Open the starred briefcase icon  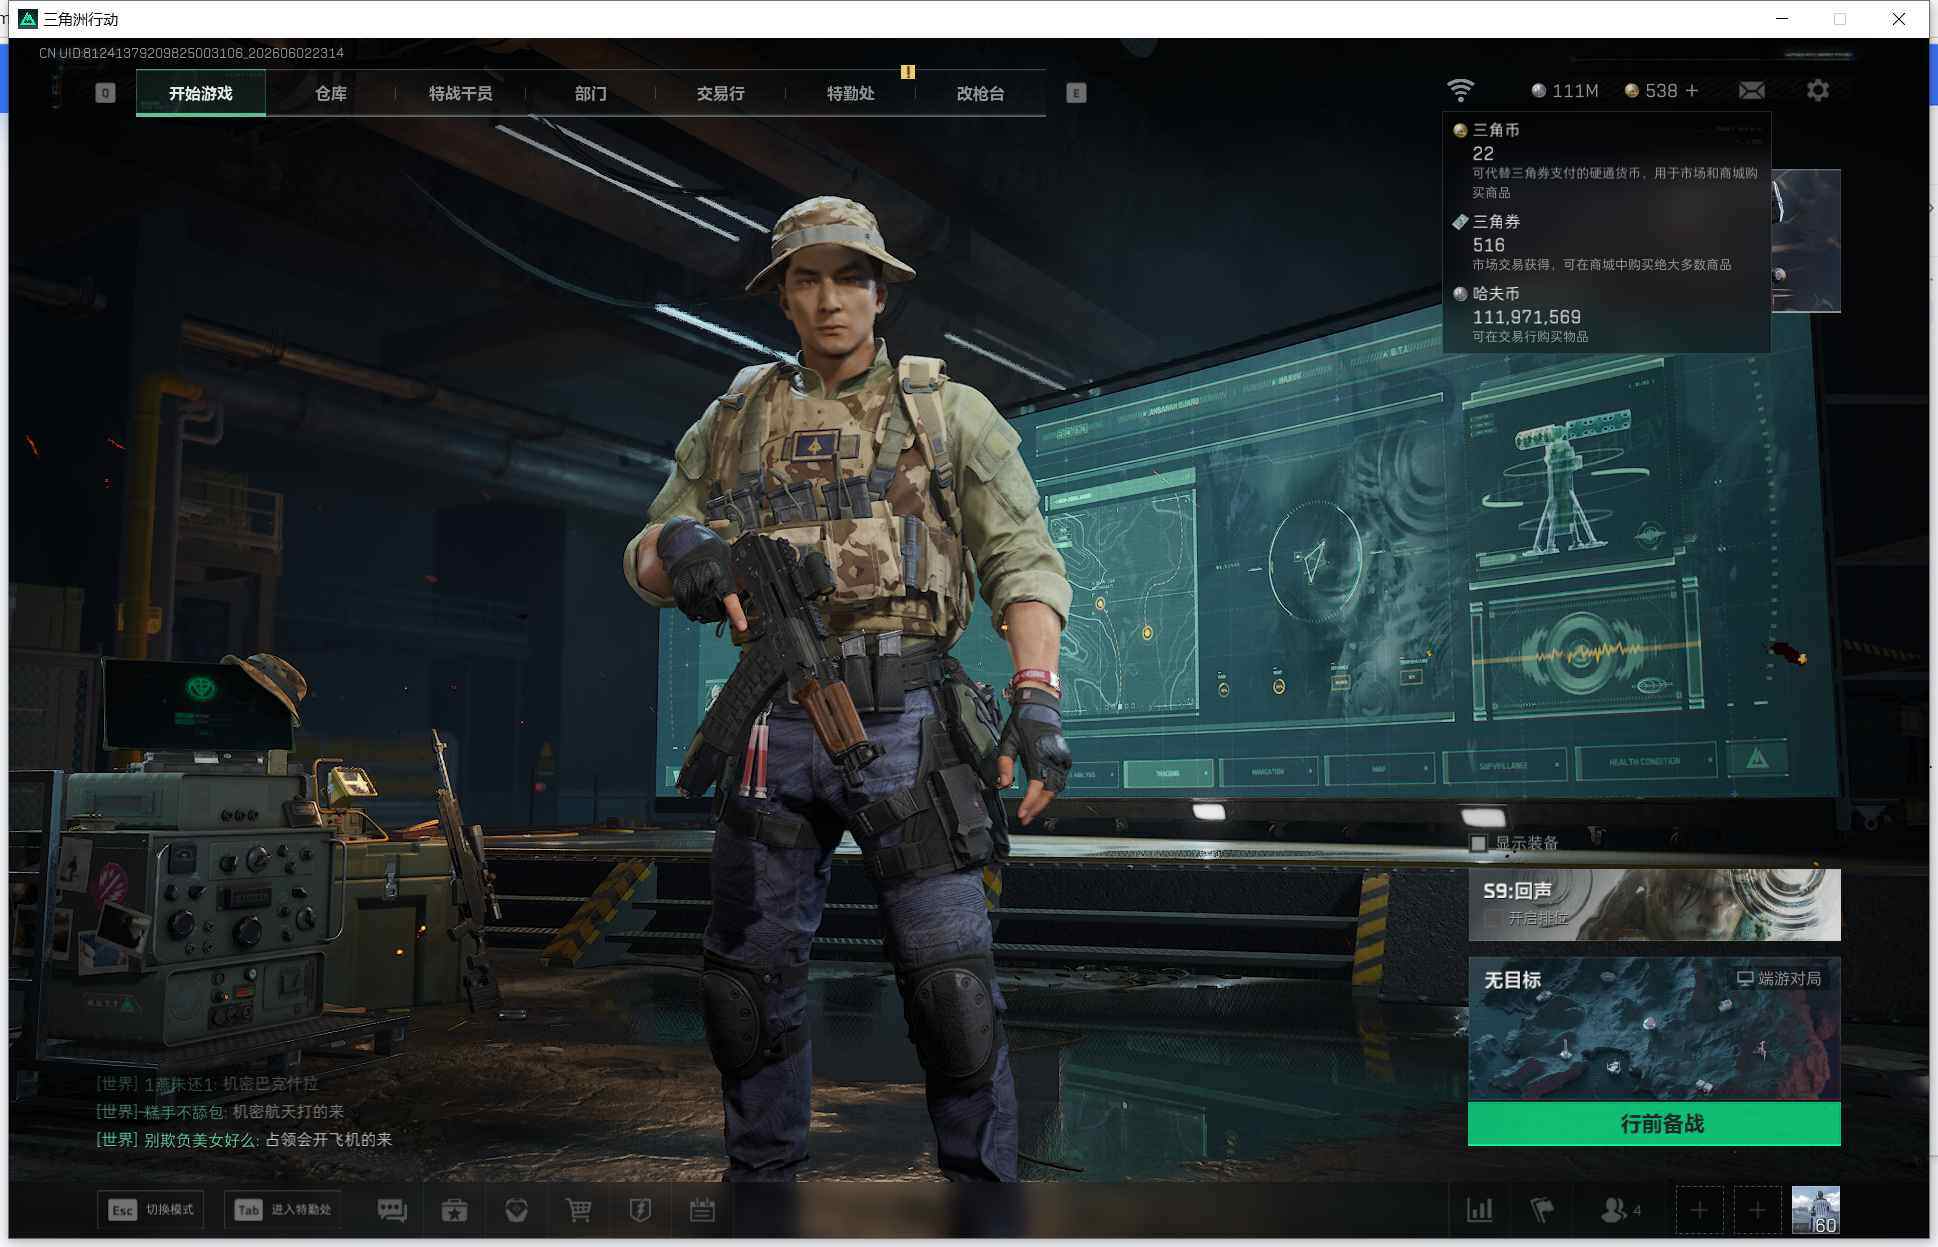coord(454,1210)
